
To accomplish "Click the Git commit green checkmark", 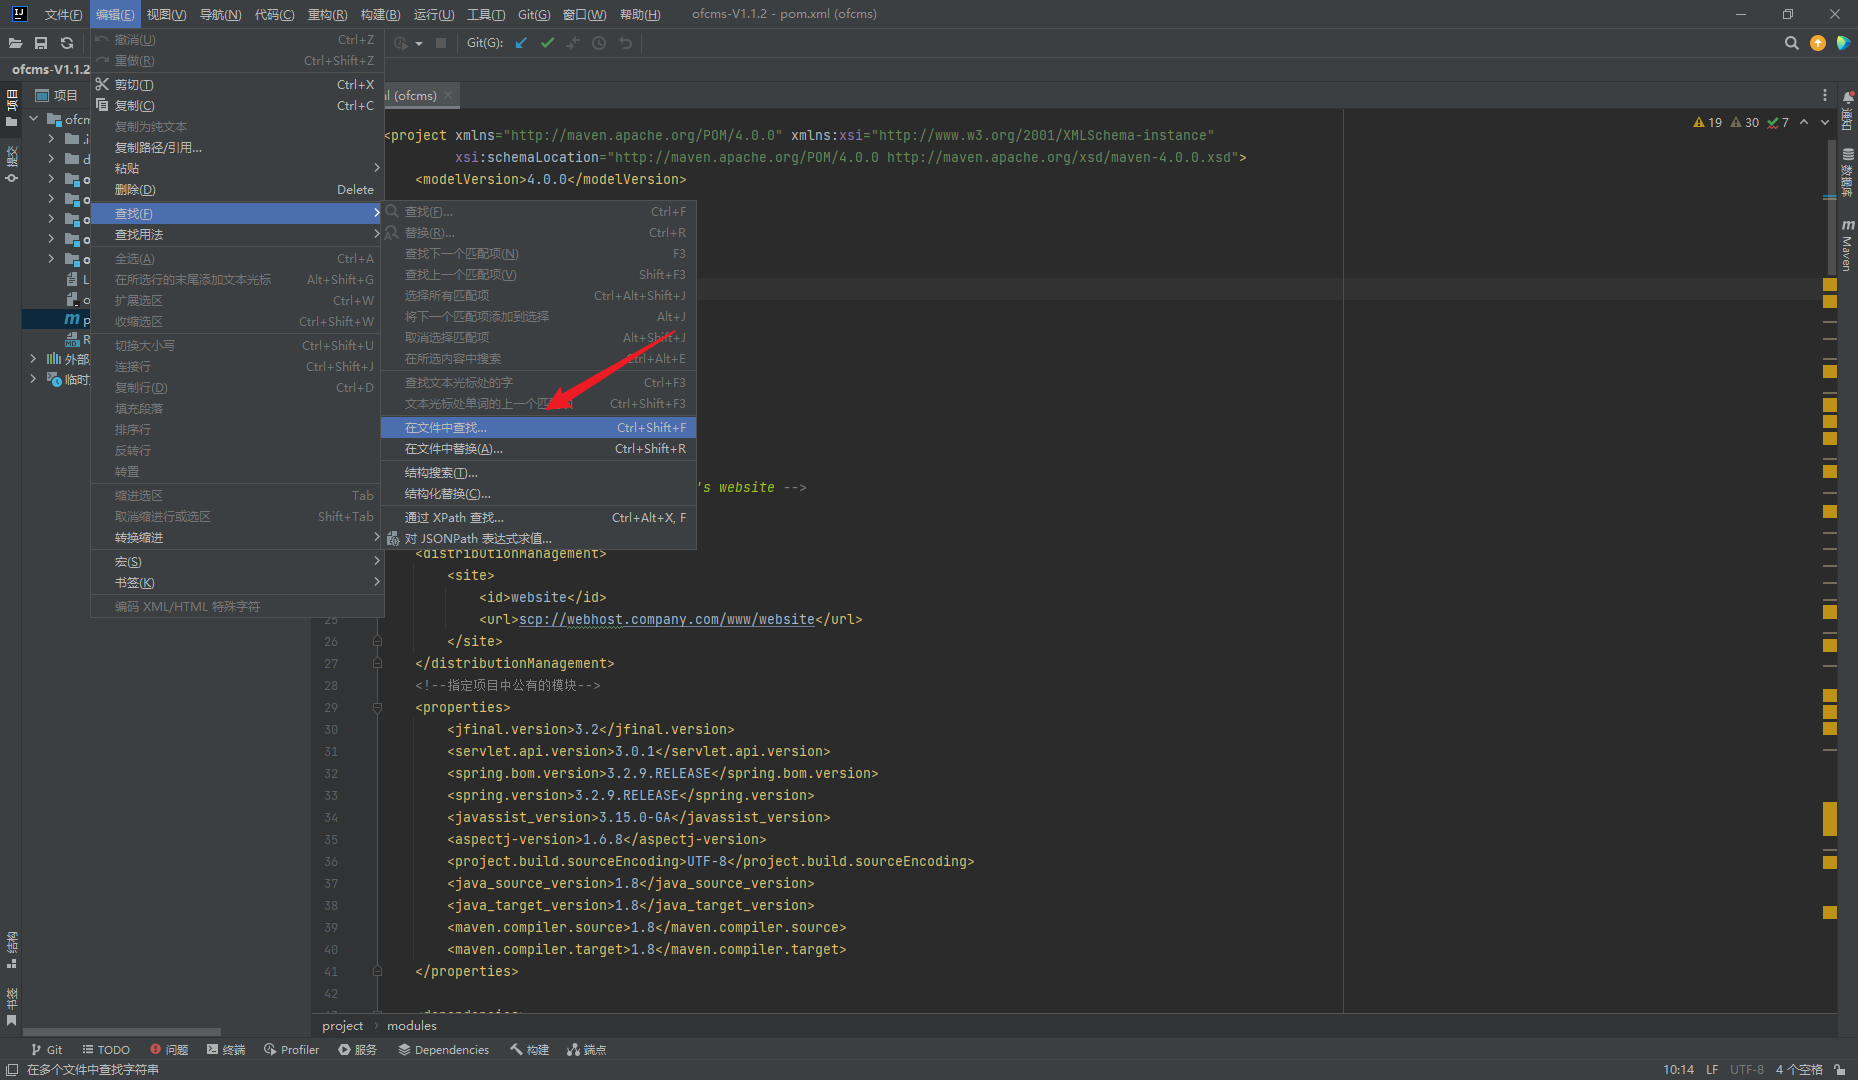I will tap(547, 43).
